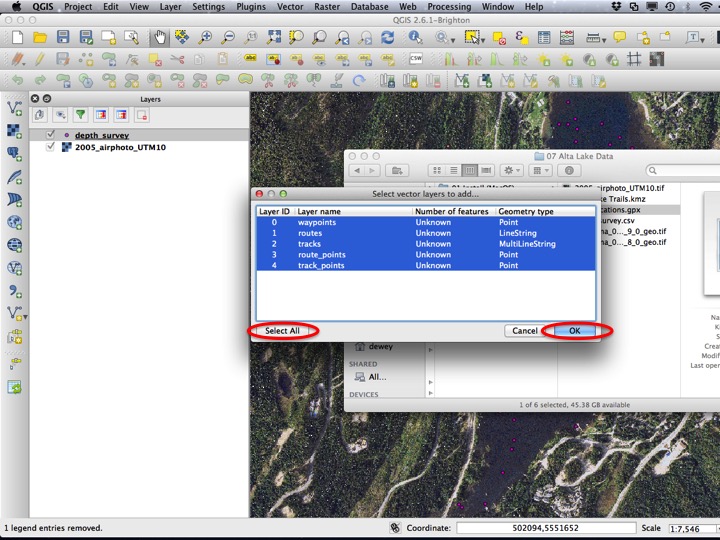Select the Identify Features tool

[415, 37]
